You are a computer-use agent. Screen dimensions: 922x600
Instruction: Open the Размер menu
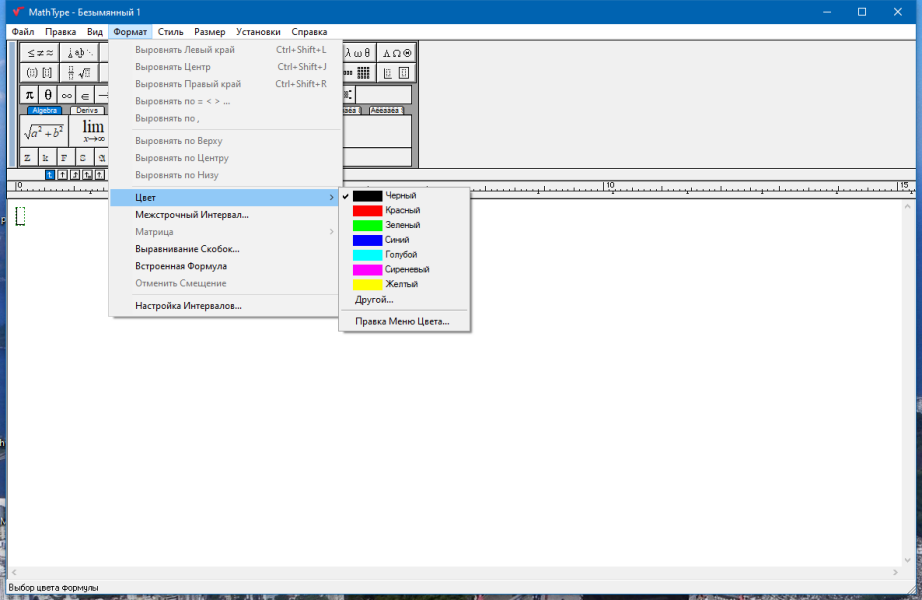click(210, 32)
